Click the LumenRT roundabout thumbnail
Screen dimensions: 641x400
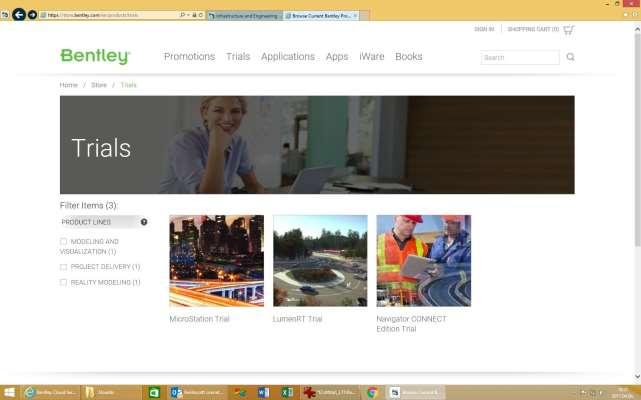click(320, 261)
